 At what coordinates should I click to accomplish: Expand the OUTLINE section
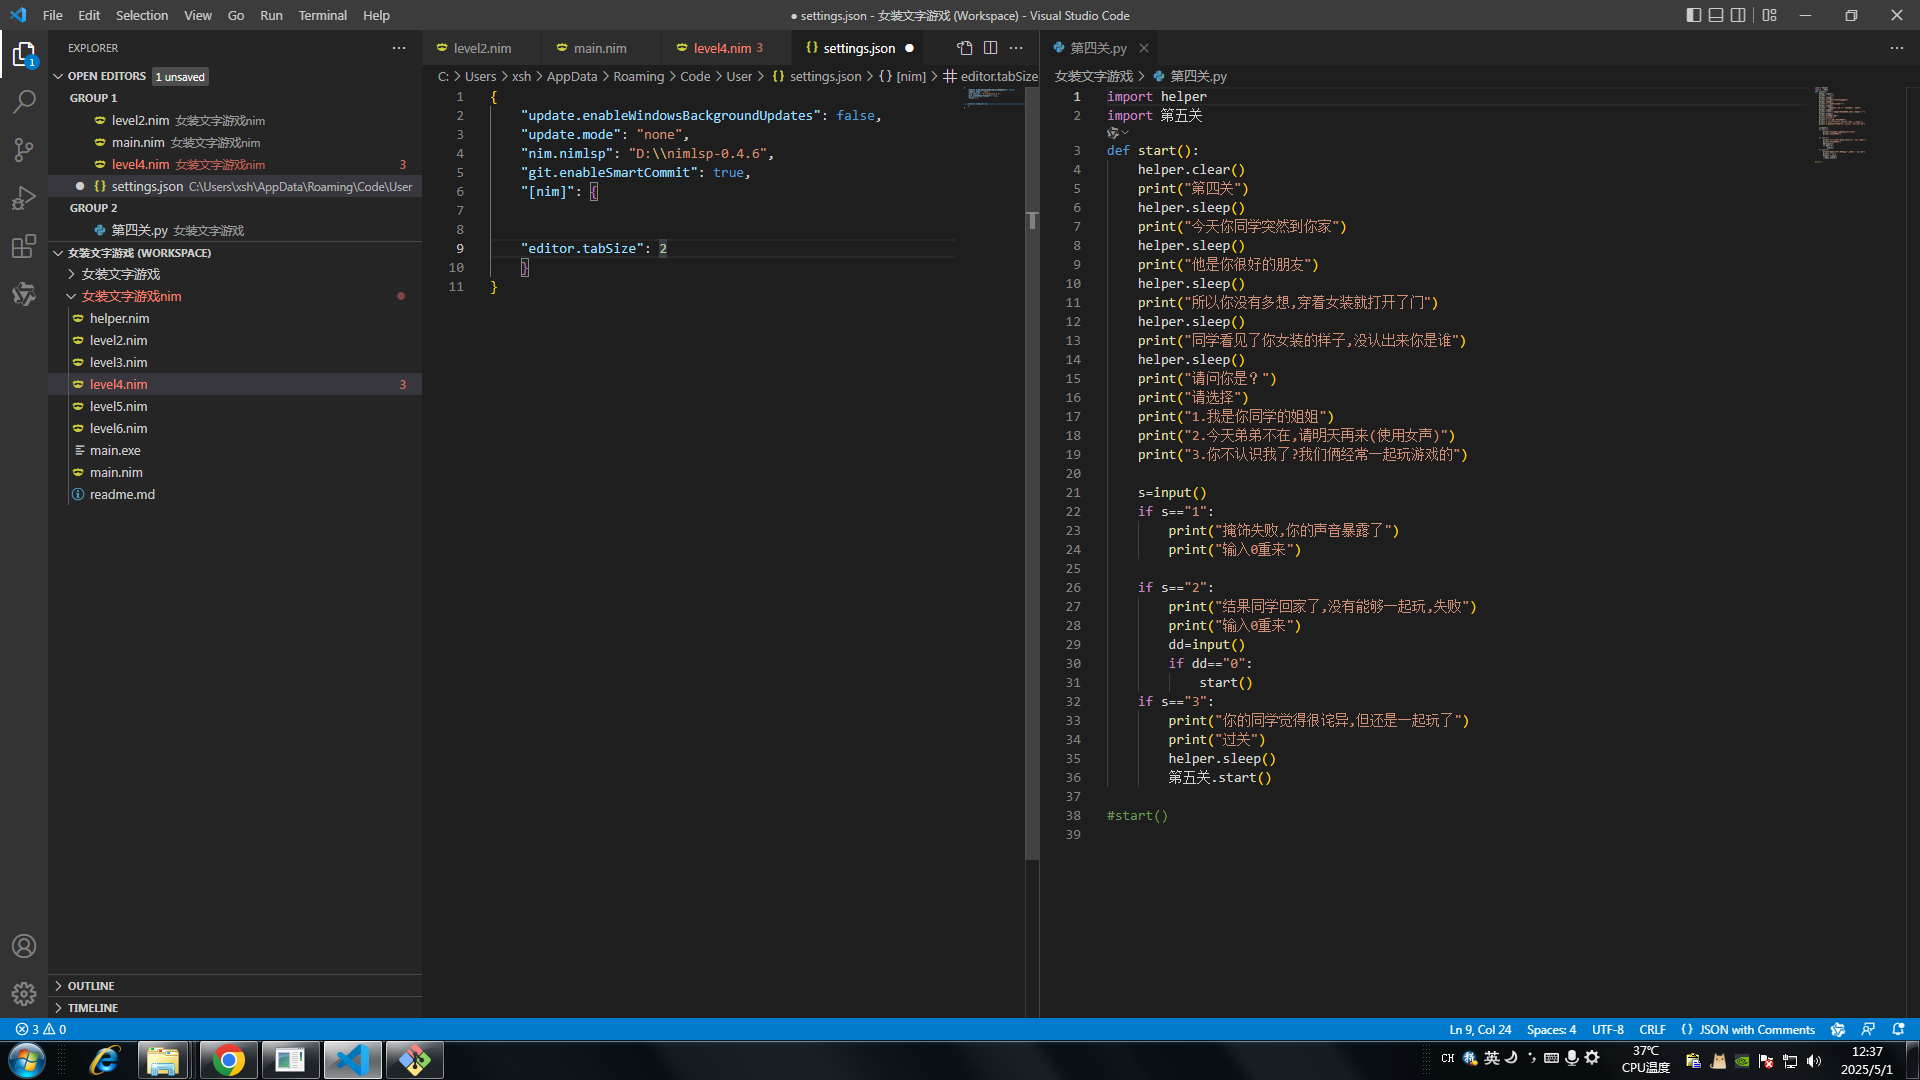pos(91,986)
